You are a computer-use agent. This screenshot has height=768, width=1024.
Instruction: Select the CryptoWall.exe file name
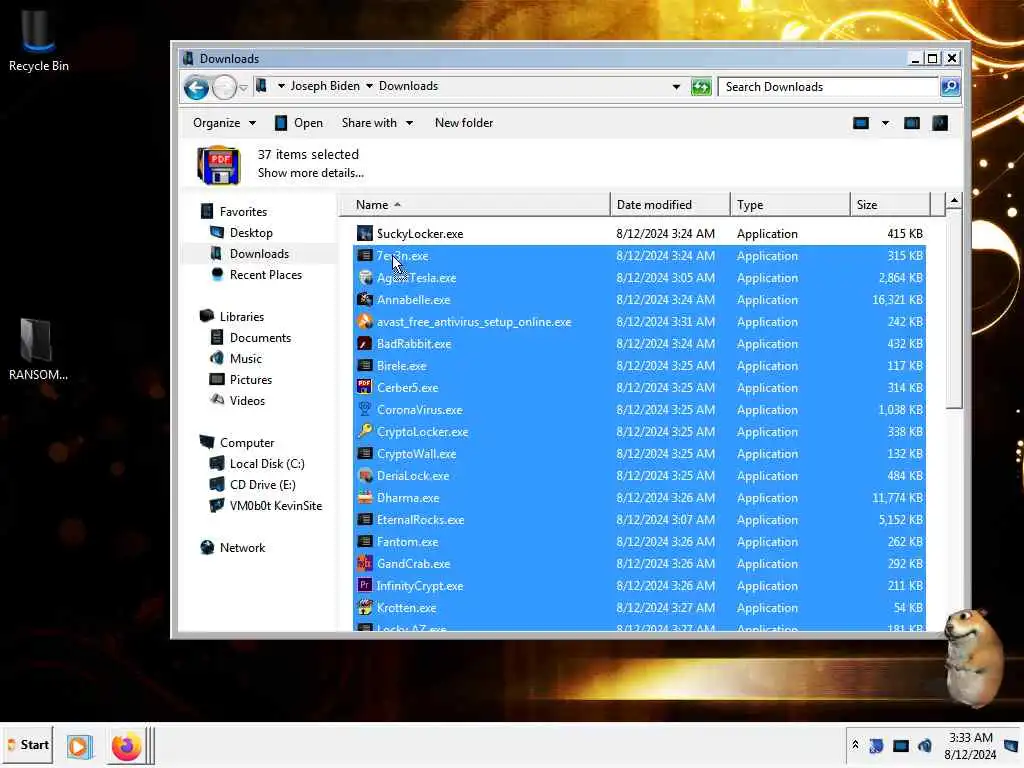[x=416, y=454]
